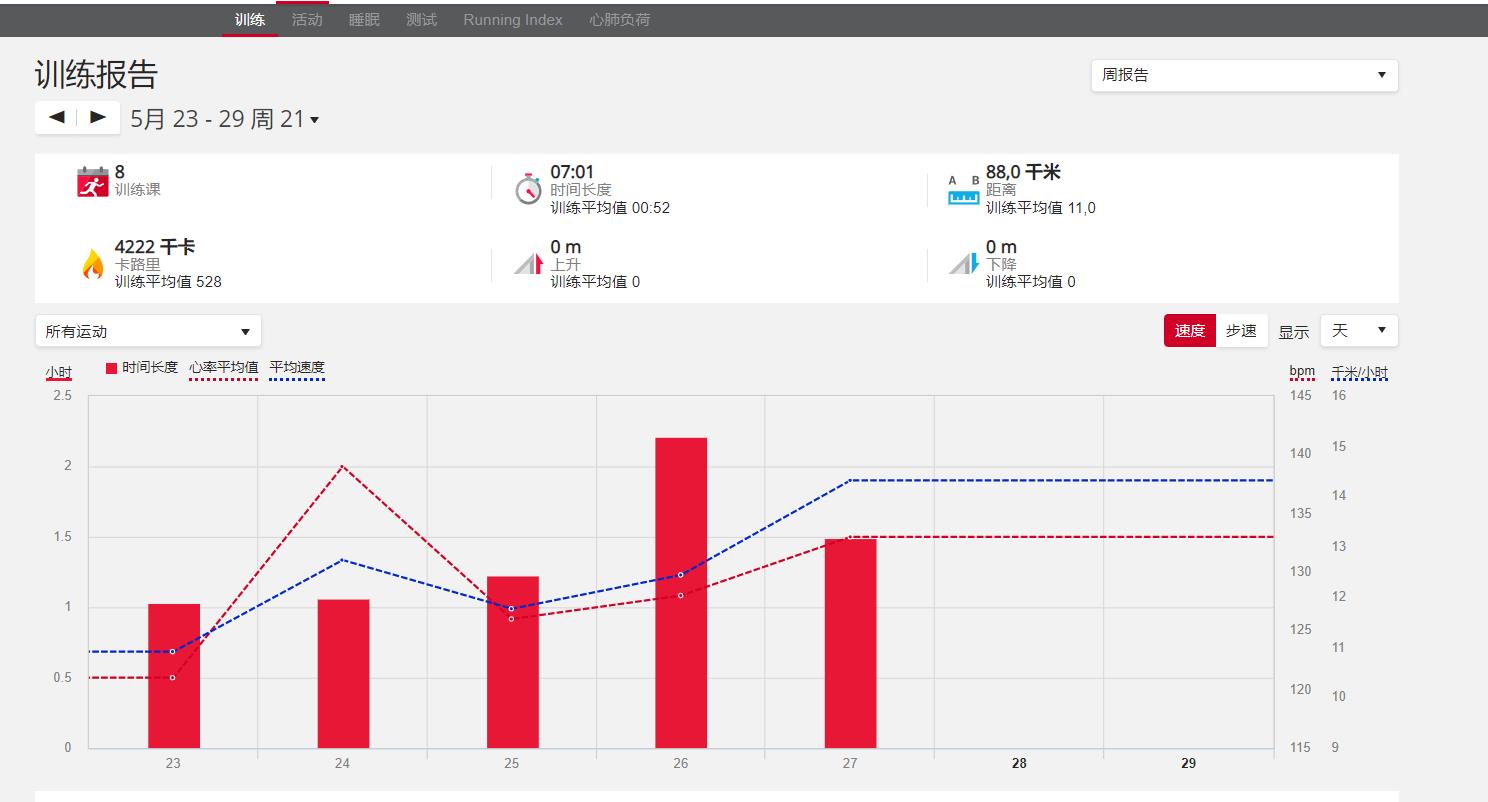Click the 平均速度 legend link
This screenshot has width=1488, height=802.
pyautogui.click(x=297, y=368)
